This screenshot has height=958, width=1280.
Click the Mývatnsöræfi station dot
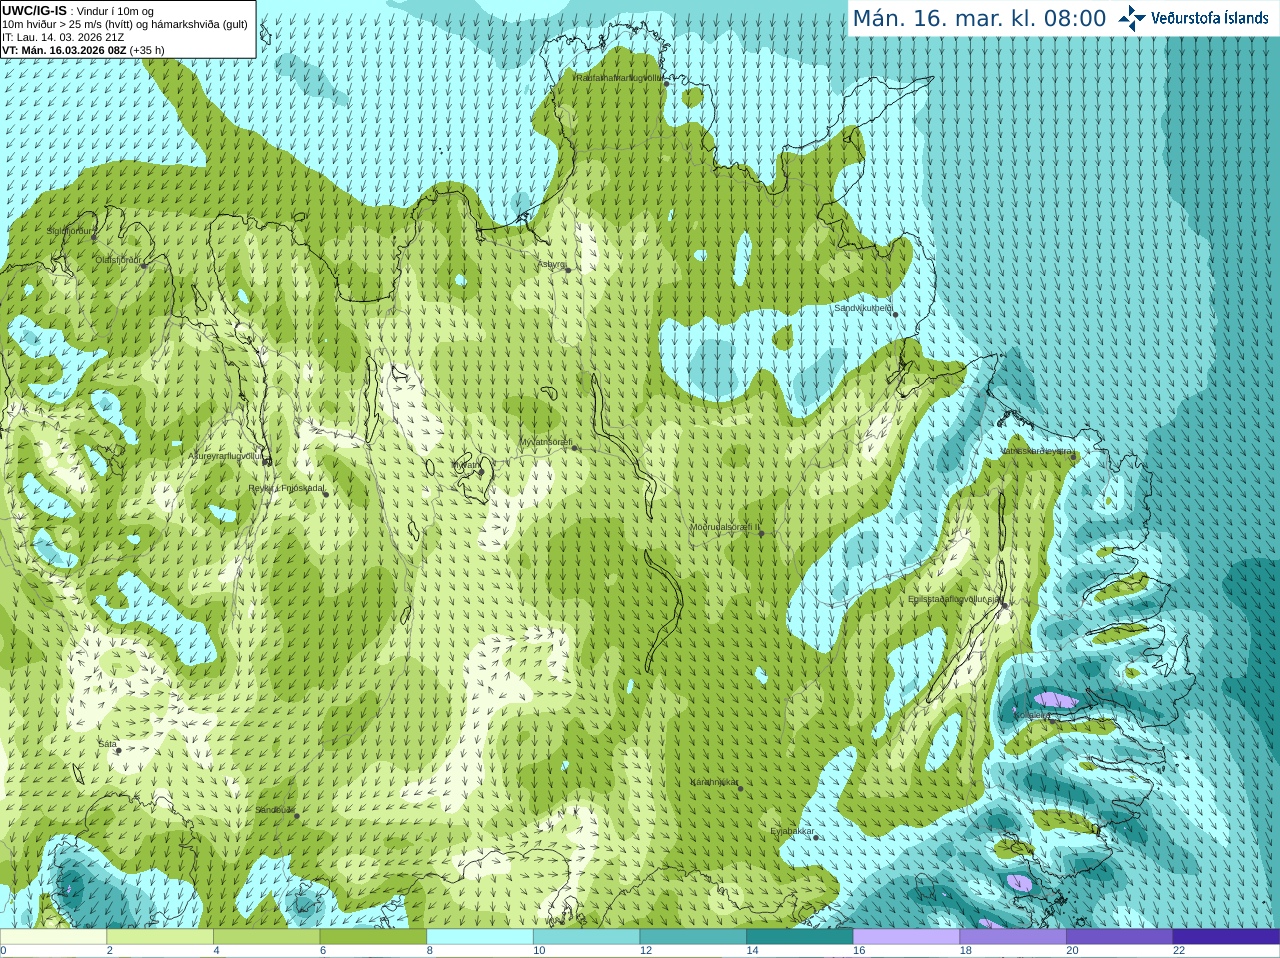coord(574,448)
